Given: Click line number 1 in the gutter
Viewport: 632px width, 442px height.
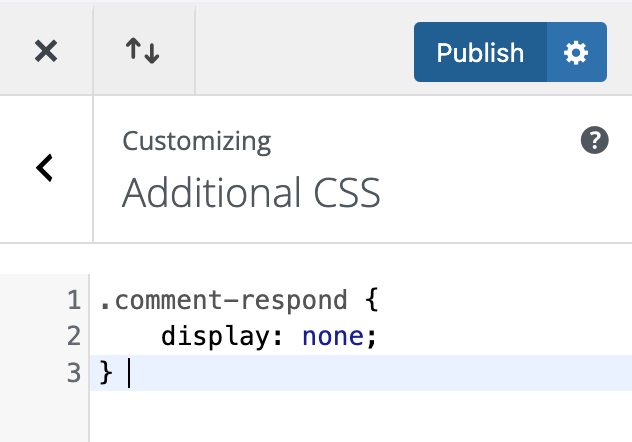Looking at the screenshot, I should point(73,300).
